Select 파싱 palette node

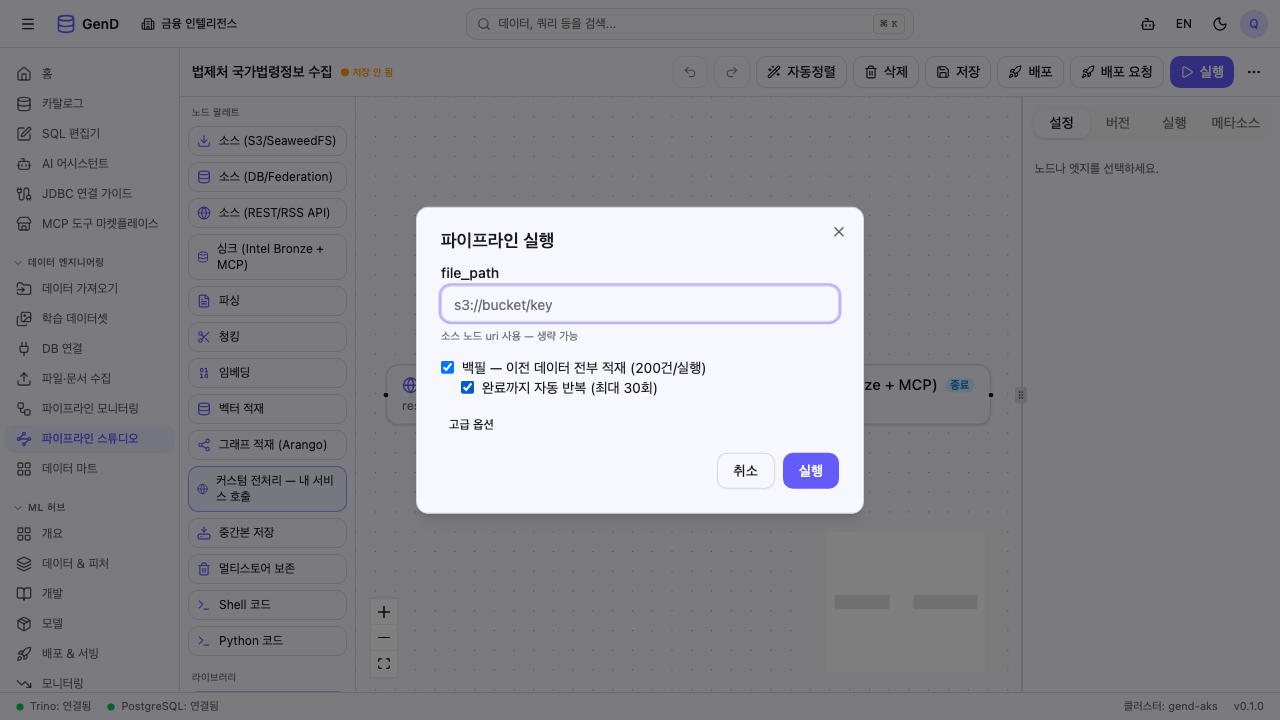267,301
